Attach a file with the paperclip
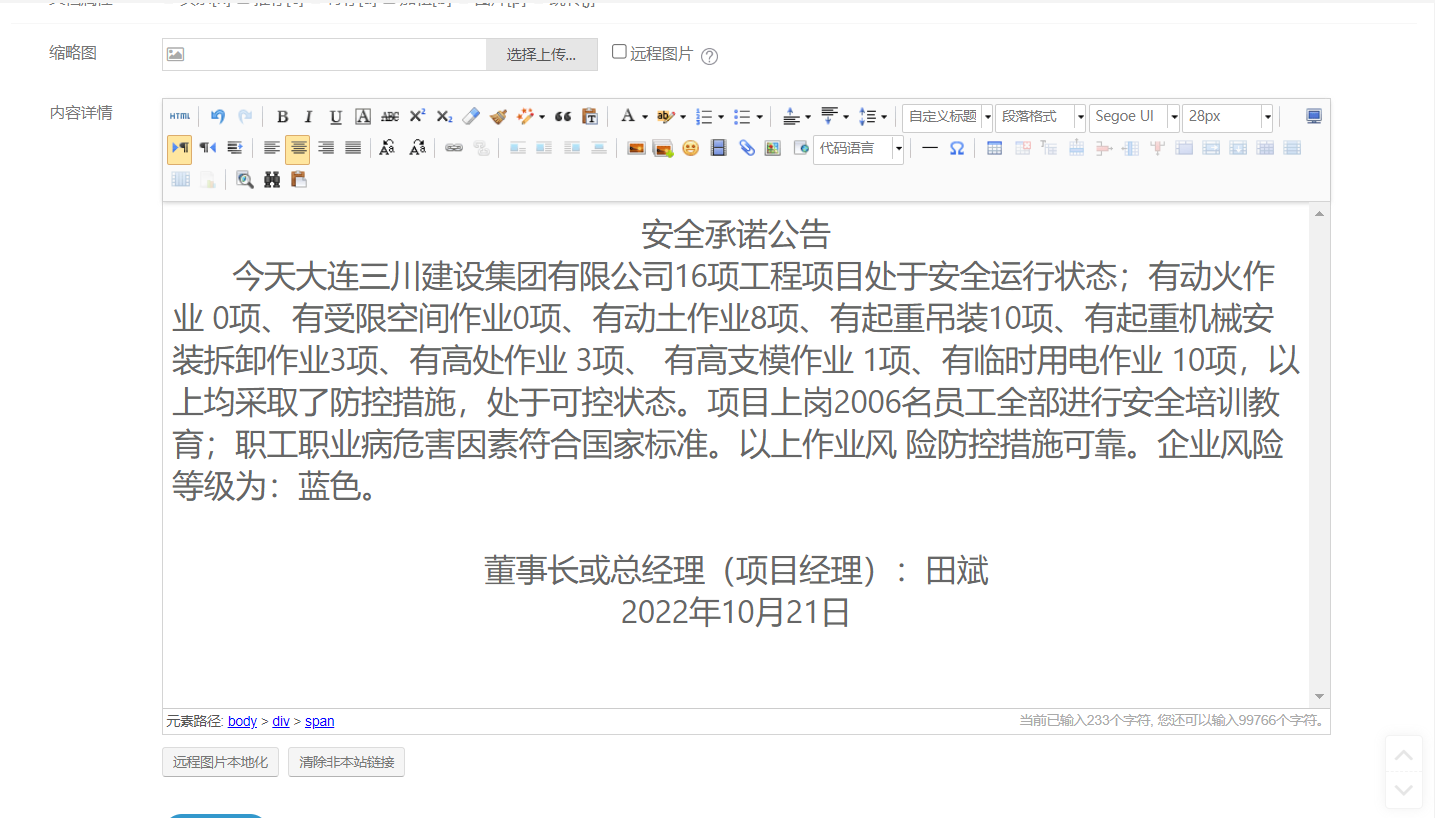 (746, 148)
